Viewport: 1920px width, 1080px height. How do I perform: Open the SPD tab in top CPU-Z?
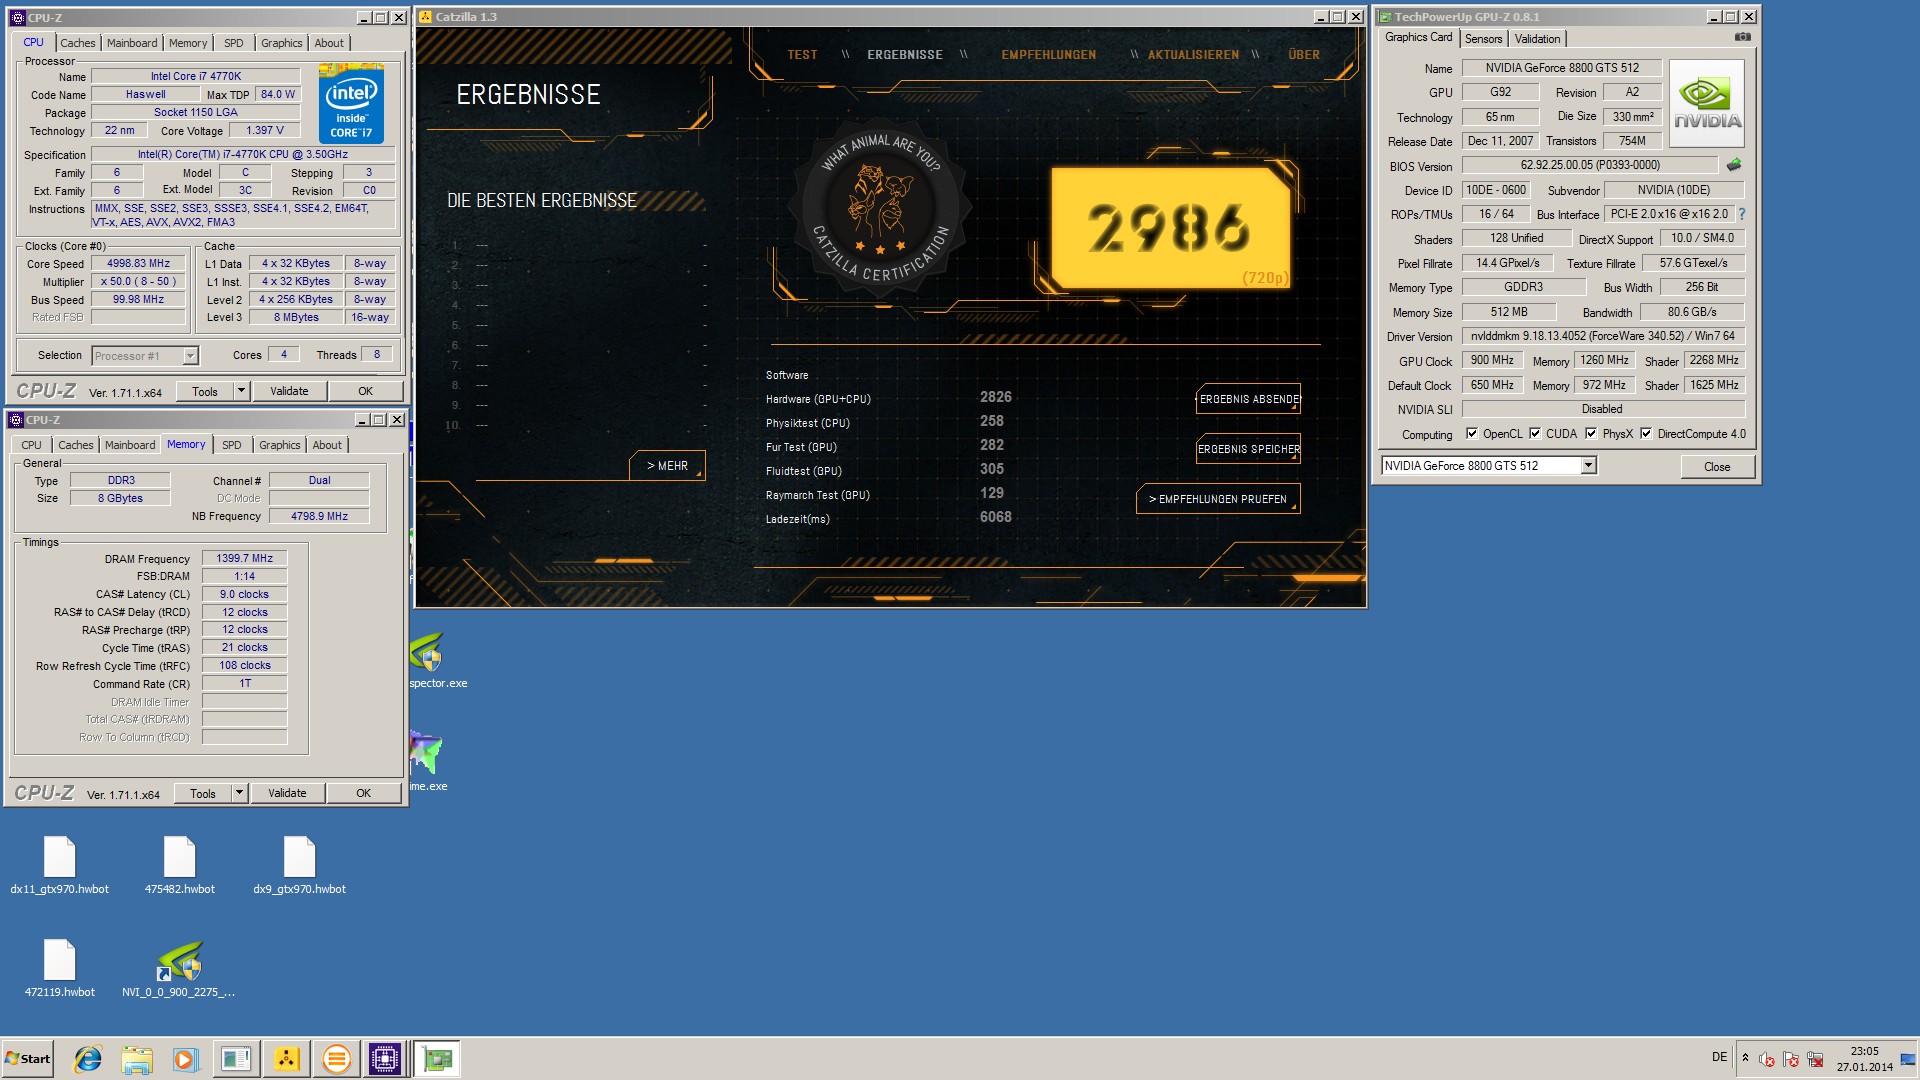click(x=233, y=43)
